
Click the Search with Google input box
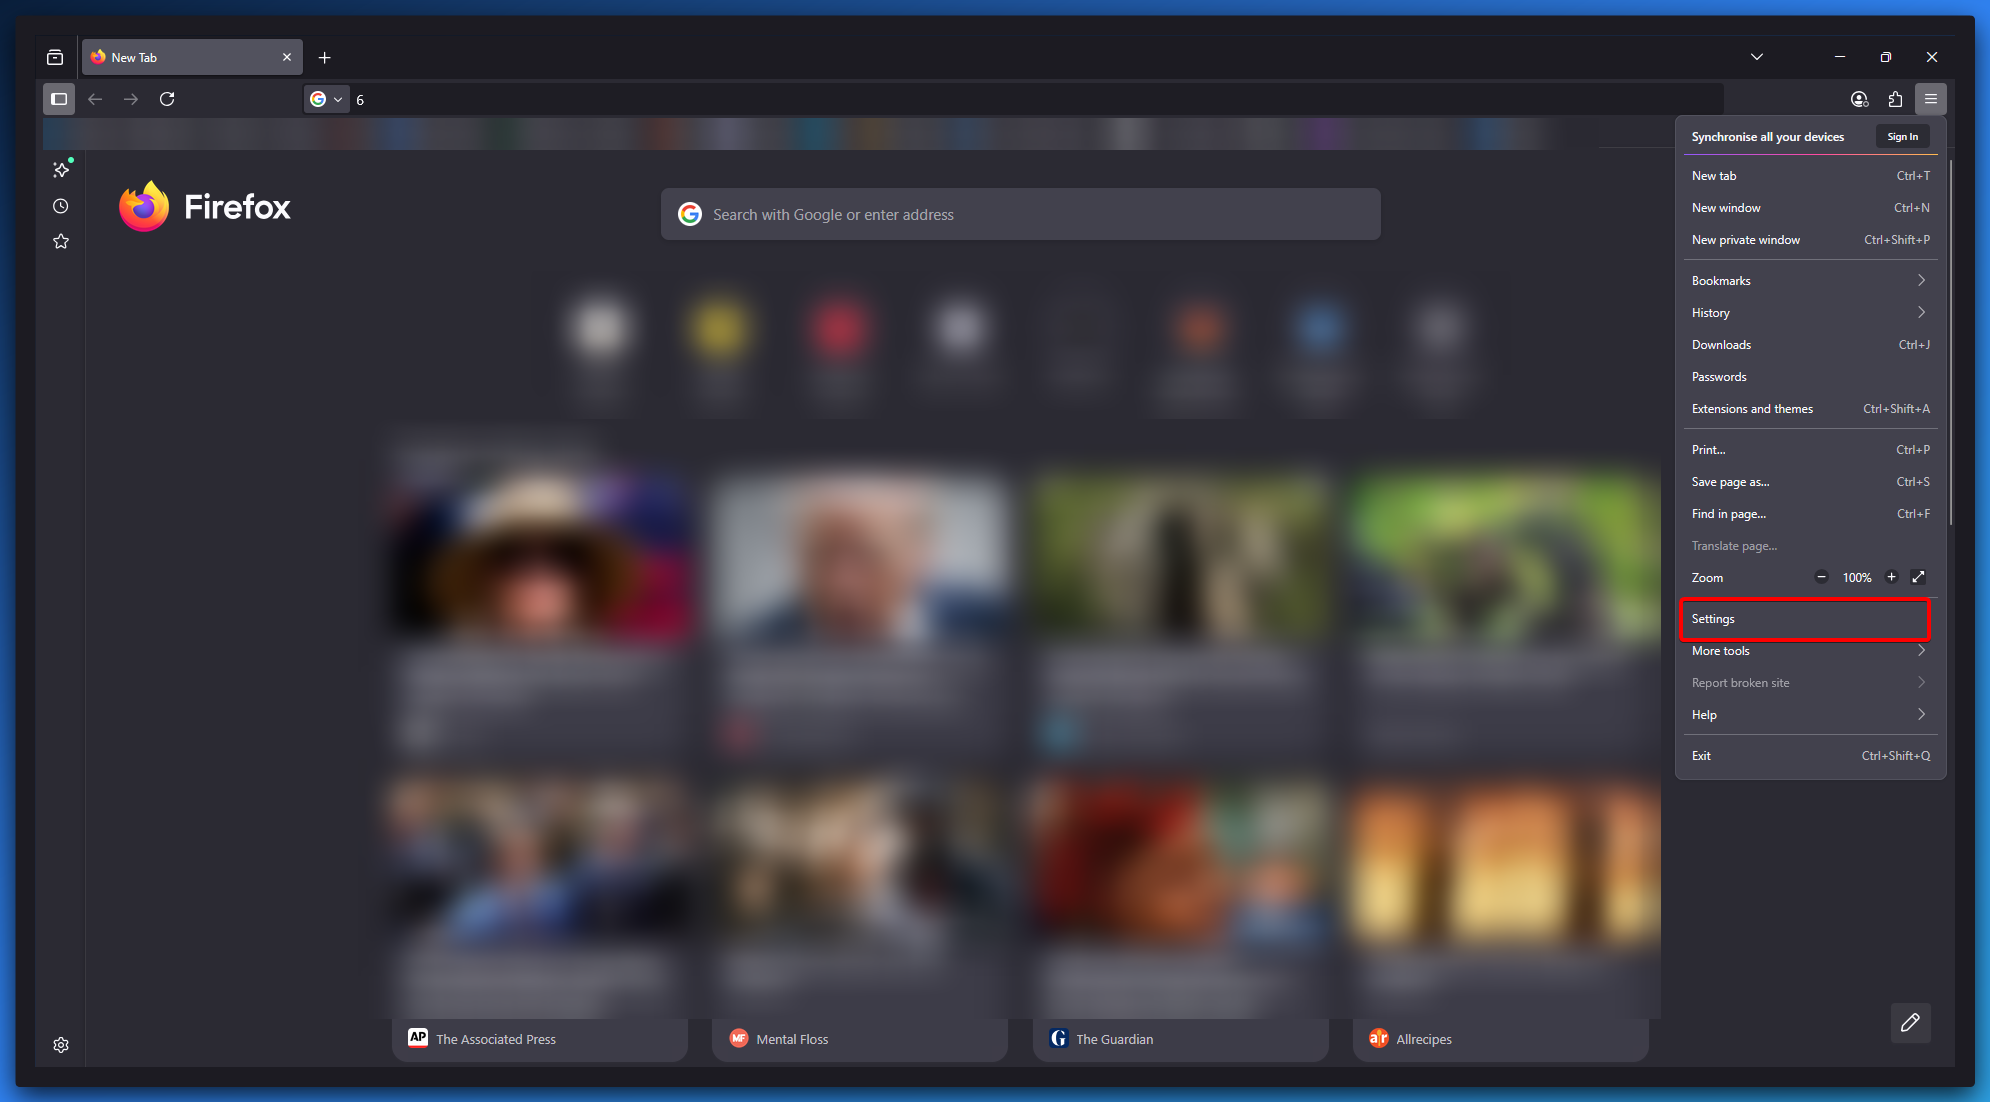[x=1020, y=215]
